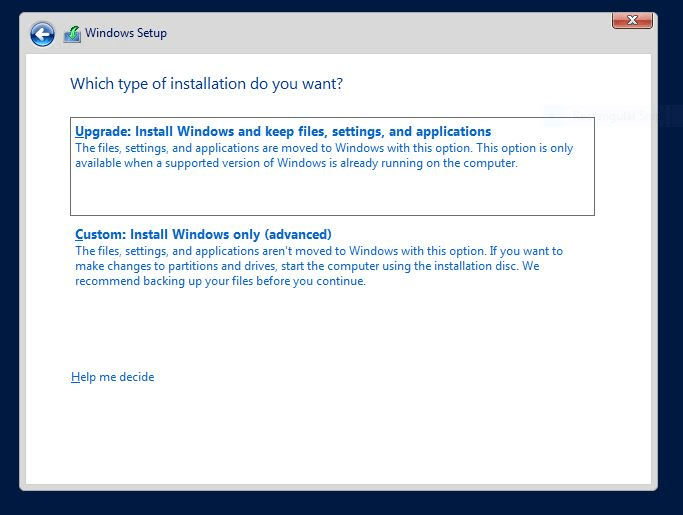Choose Custom: Install Windows only (advanced)
This screenshot has width=683, height=515.
point(203,234)
